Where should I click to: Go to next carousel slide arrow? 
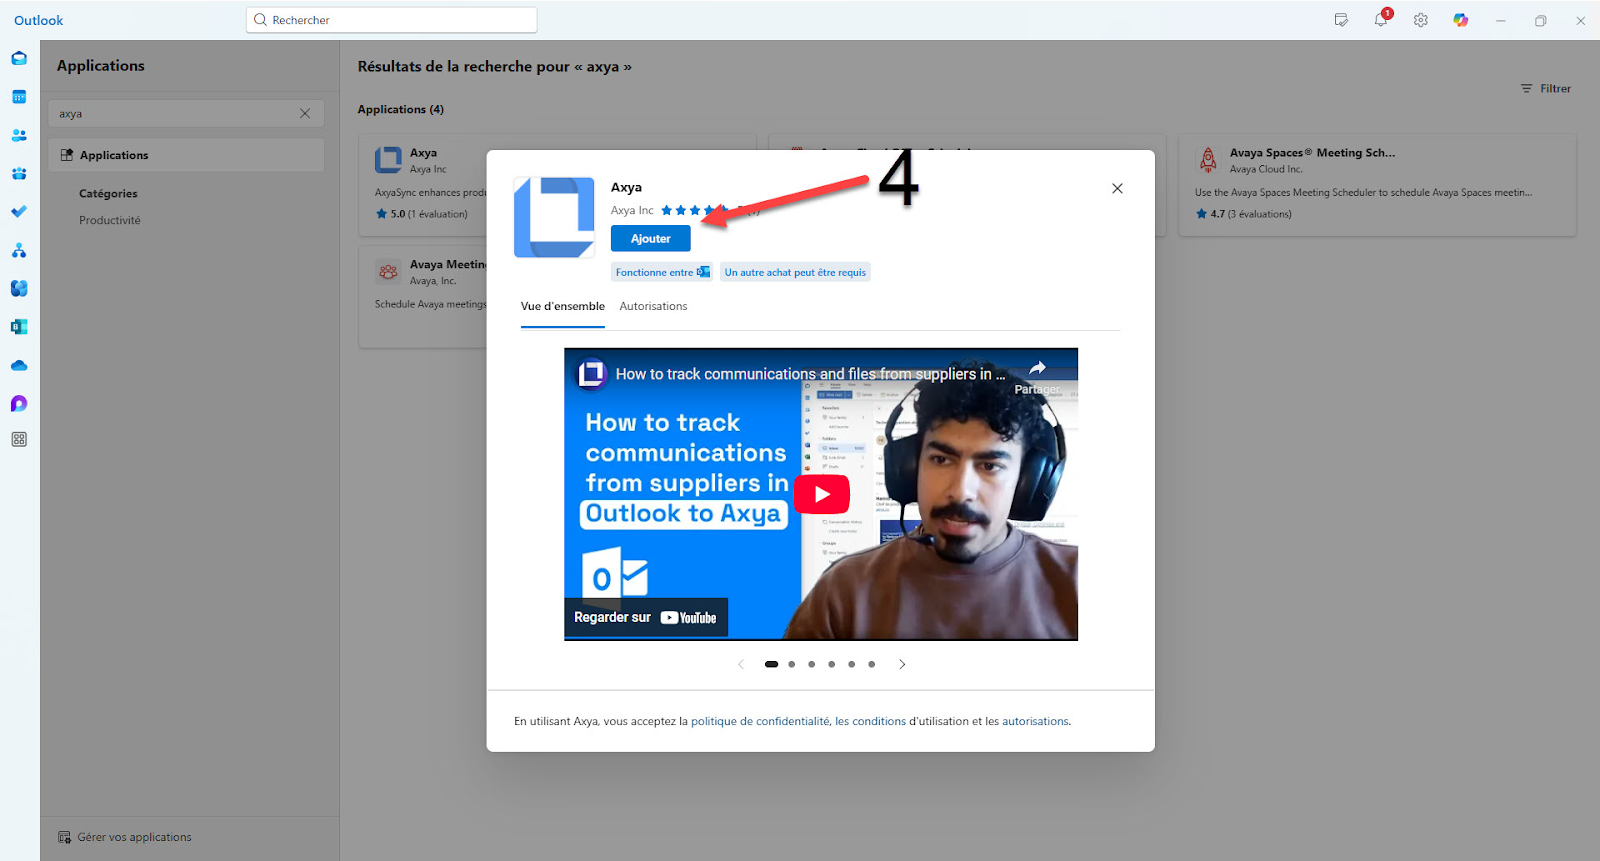pyautogui.click(x=902, y=664)
